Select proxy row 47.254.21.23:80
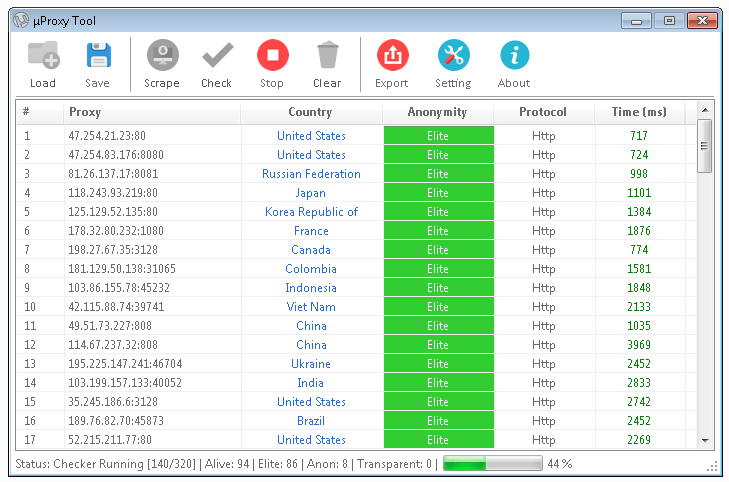This screenshot has width=729, height=482. 107,136
